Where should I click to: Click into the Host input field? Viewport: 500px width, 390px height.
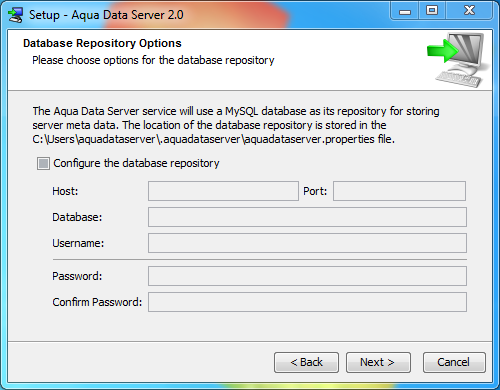(x=223, y=191)
